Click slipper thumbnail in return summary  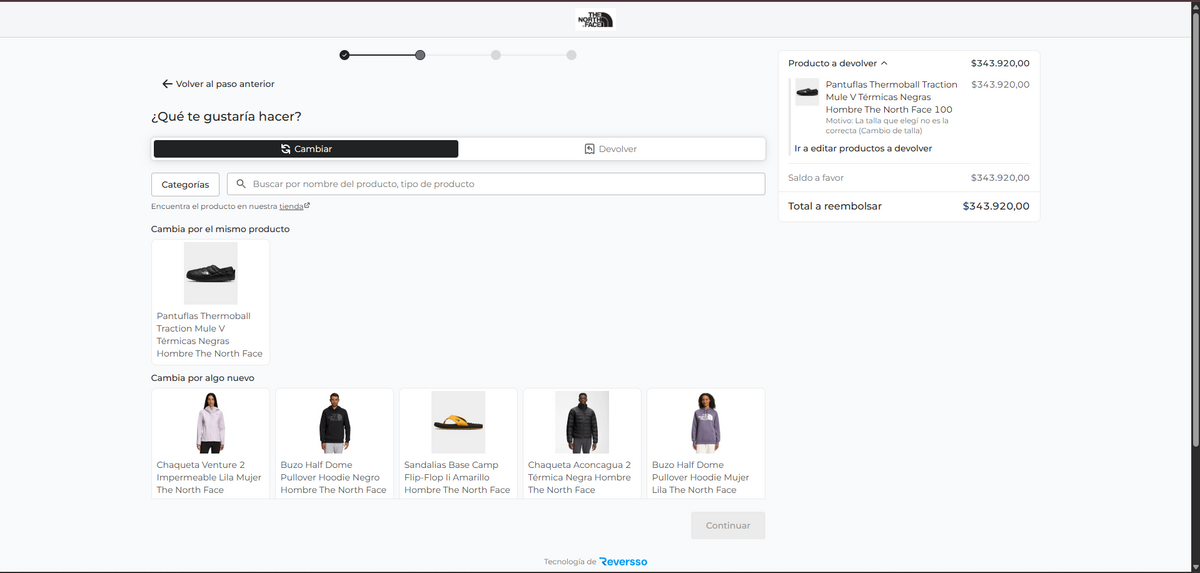tap(807, 92)
